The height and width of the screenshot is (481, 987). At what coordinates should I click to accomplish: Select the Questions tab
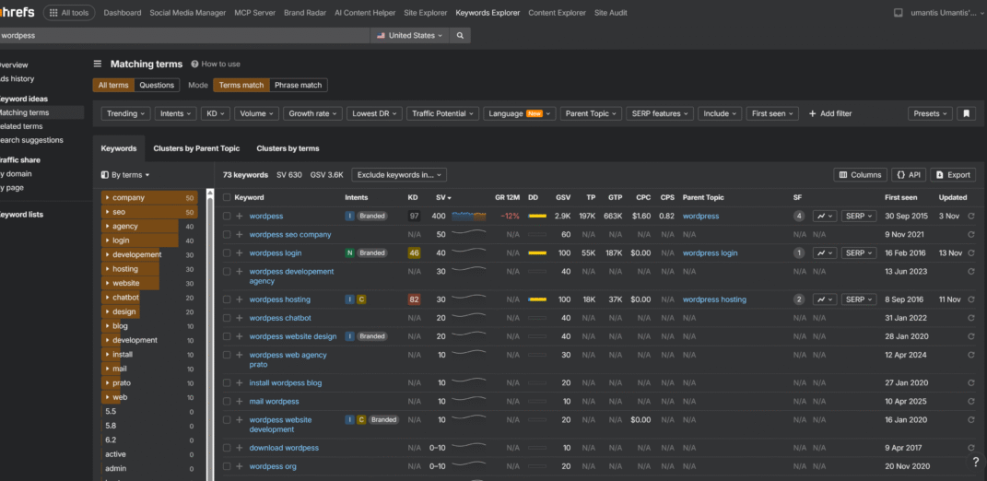click(x=157, y=86)
